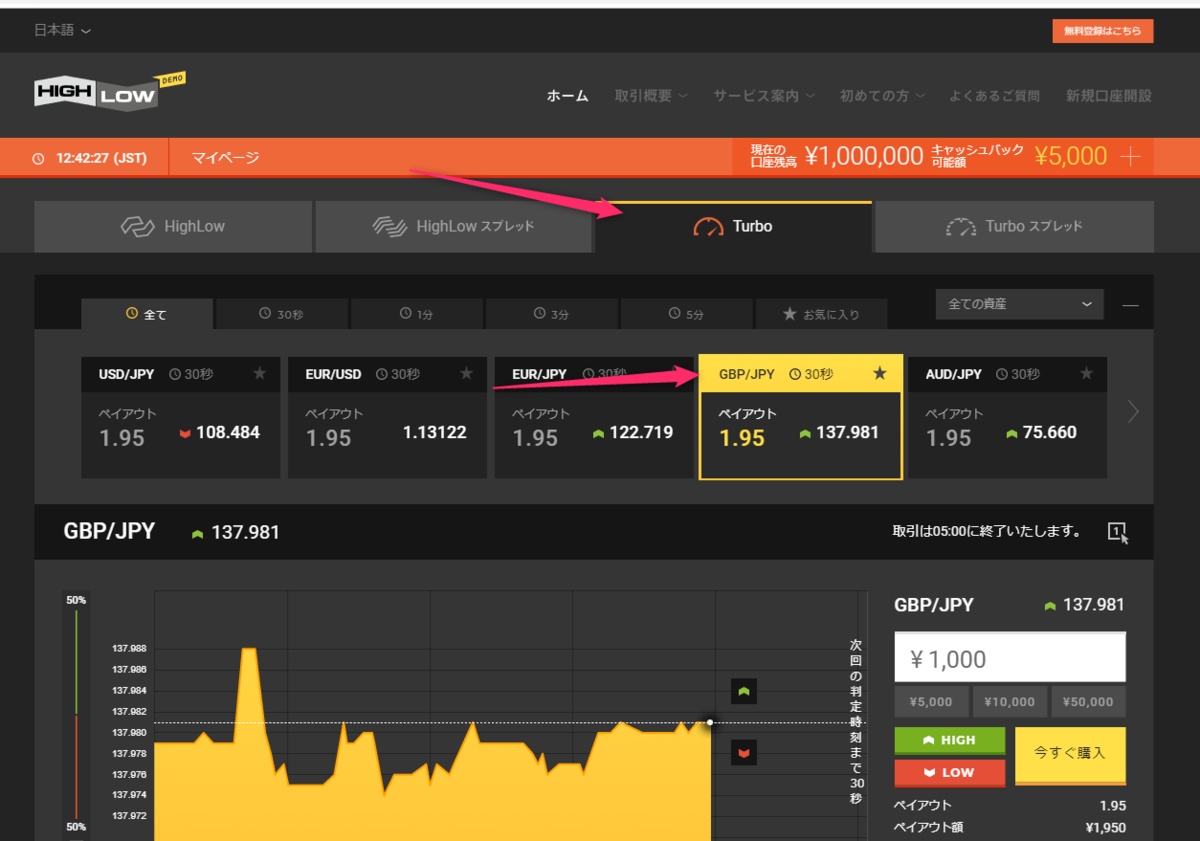Image resolution: width=1200 pixels, height=841 pixels.
Task: Click the red down-arrow icon on chart
Action: [x=743, y=752]
